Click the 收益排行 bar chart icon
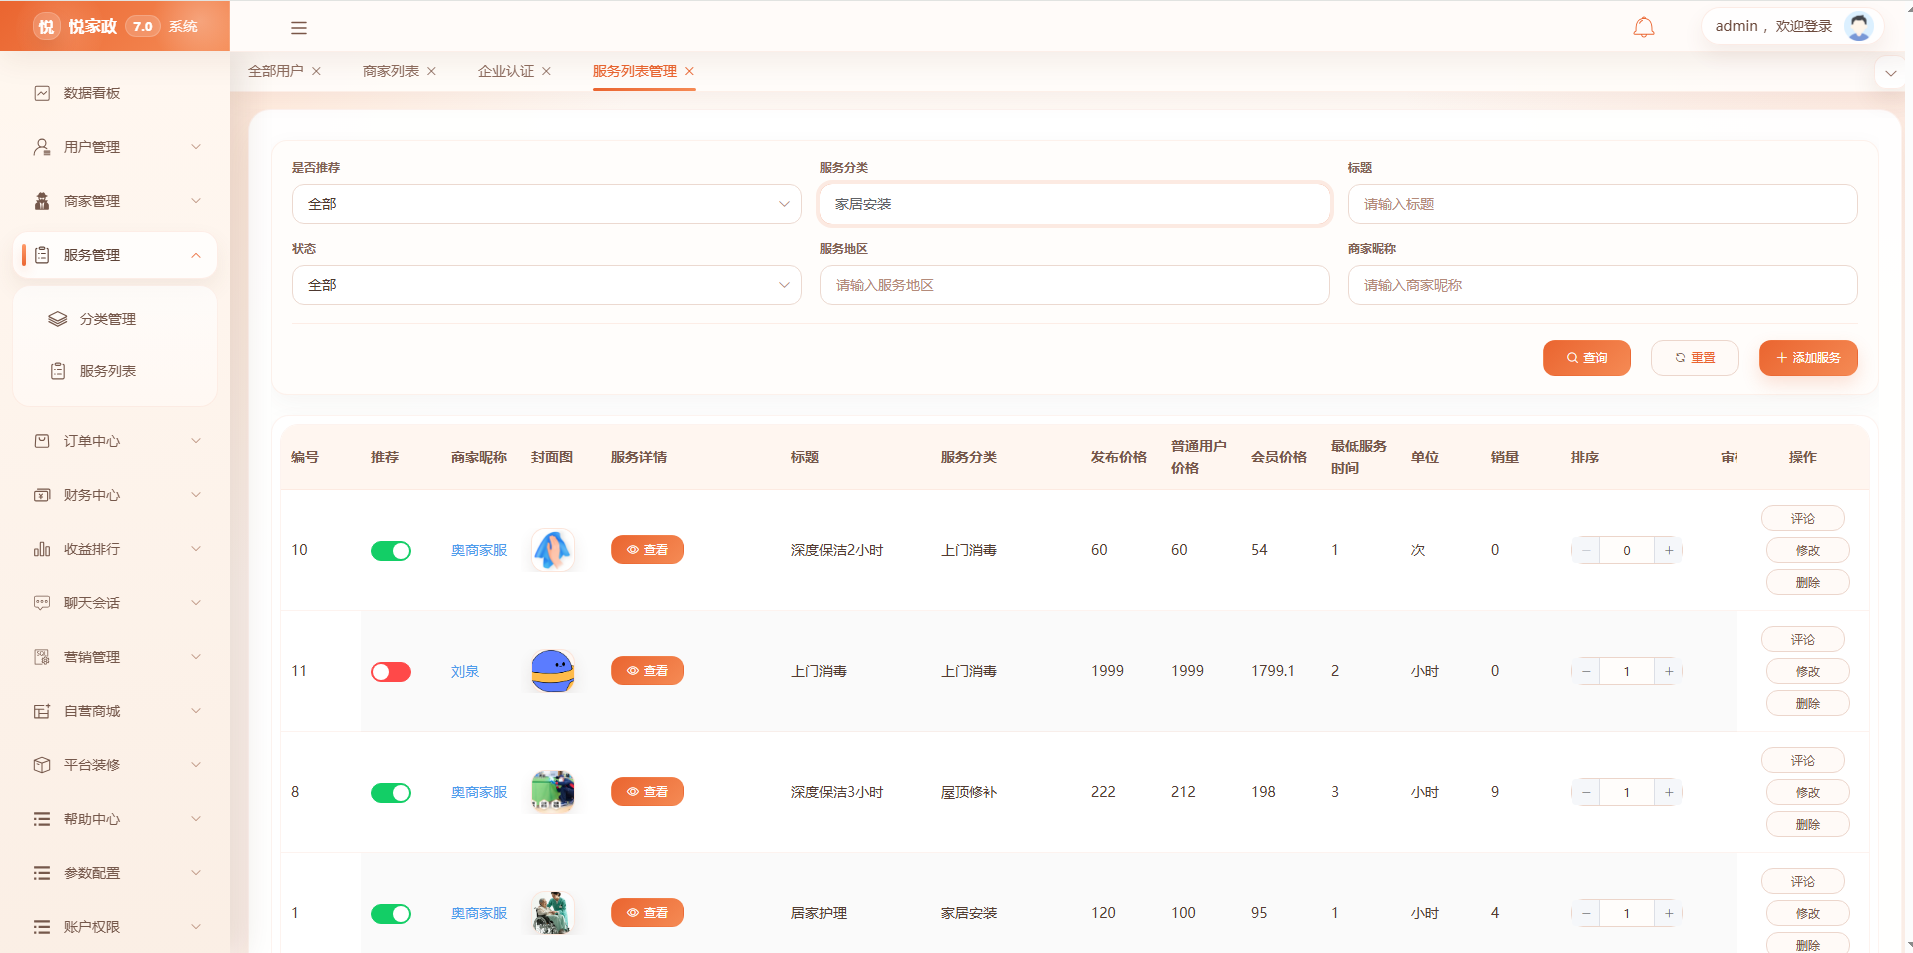This screenshot has height=953, width=1913. [42, 549]
